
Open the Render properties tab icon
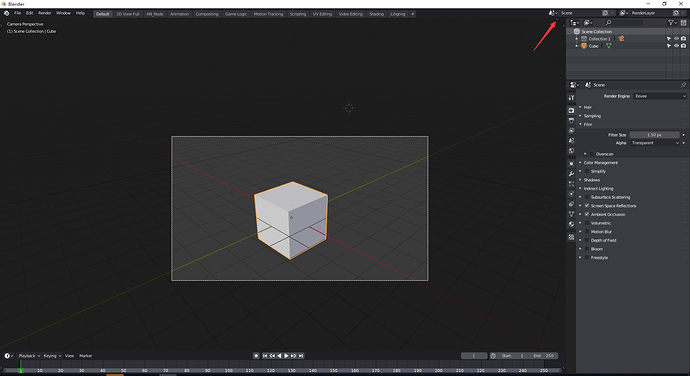click(x=571, y=110)
